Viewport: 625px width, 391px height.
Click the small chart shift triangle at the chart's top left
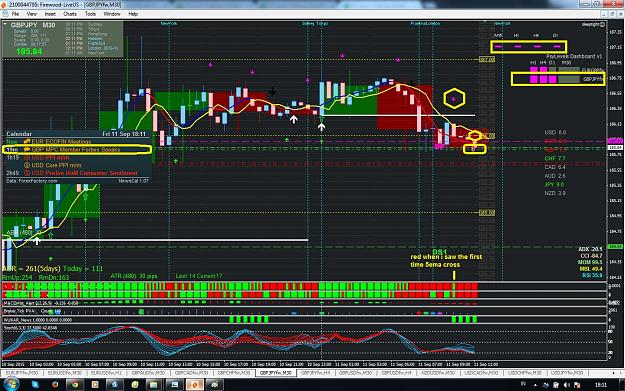click(x=5, y=24)
